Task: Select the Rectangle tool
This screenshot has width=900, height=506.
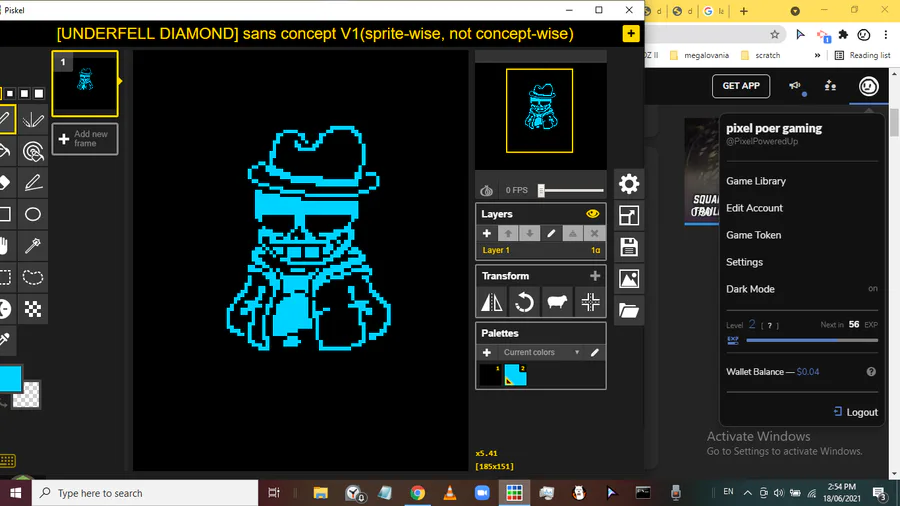Action: click(5, 214)
